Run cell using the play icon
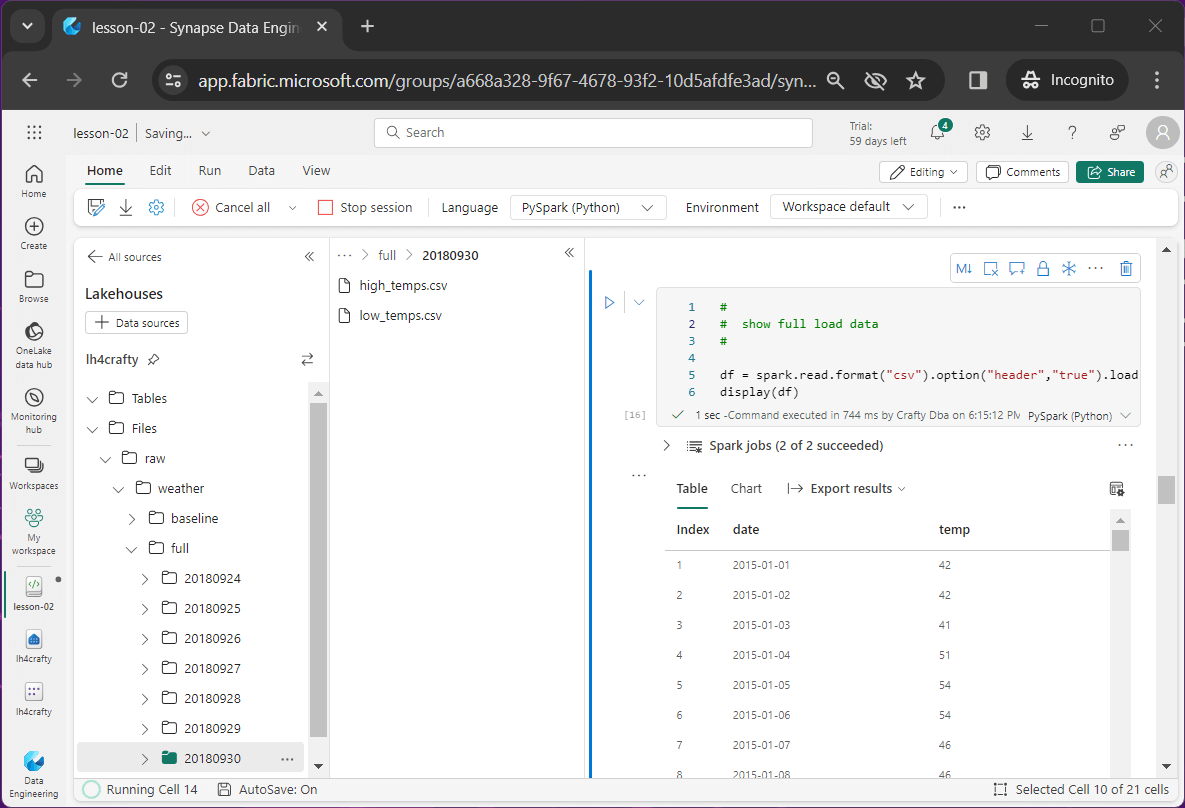 pos(609,302)
